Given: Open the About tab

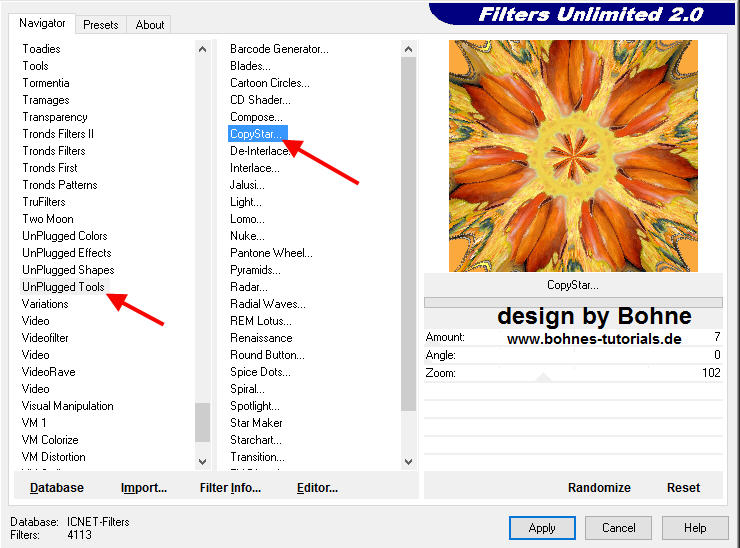Looking at the screenshot, I should (x=150, y=25).
